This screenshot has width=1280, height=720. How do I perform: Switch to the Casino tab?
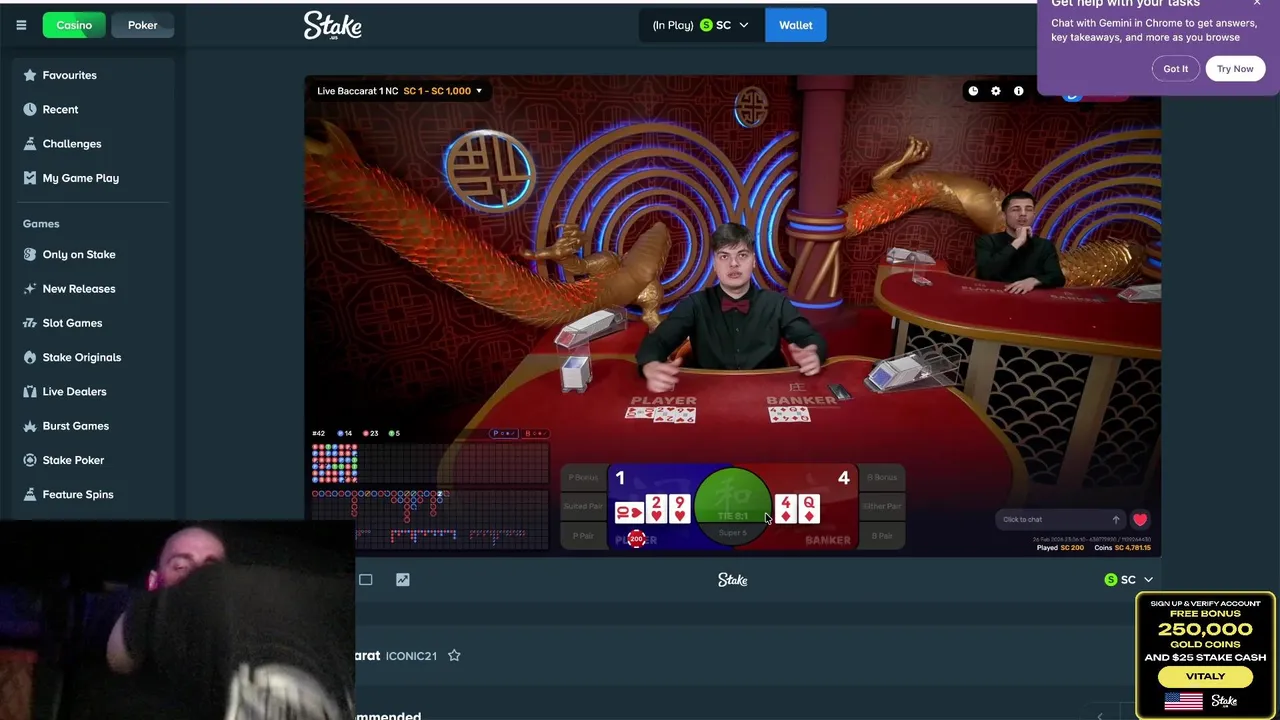pyautogui.click(x=74, y=25)
